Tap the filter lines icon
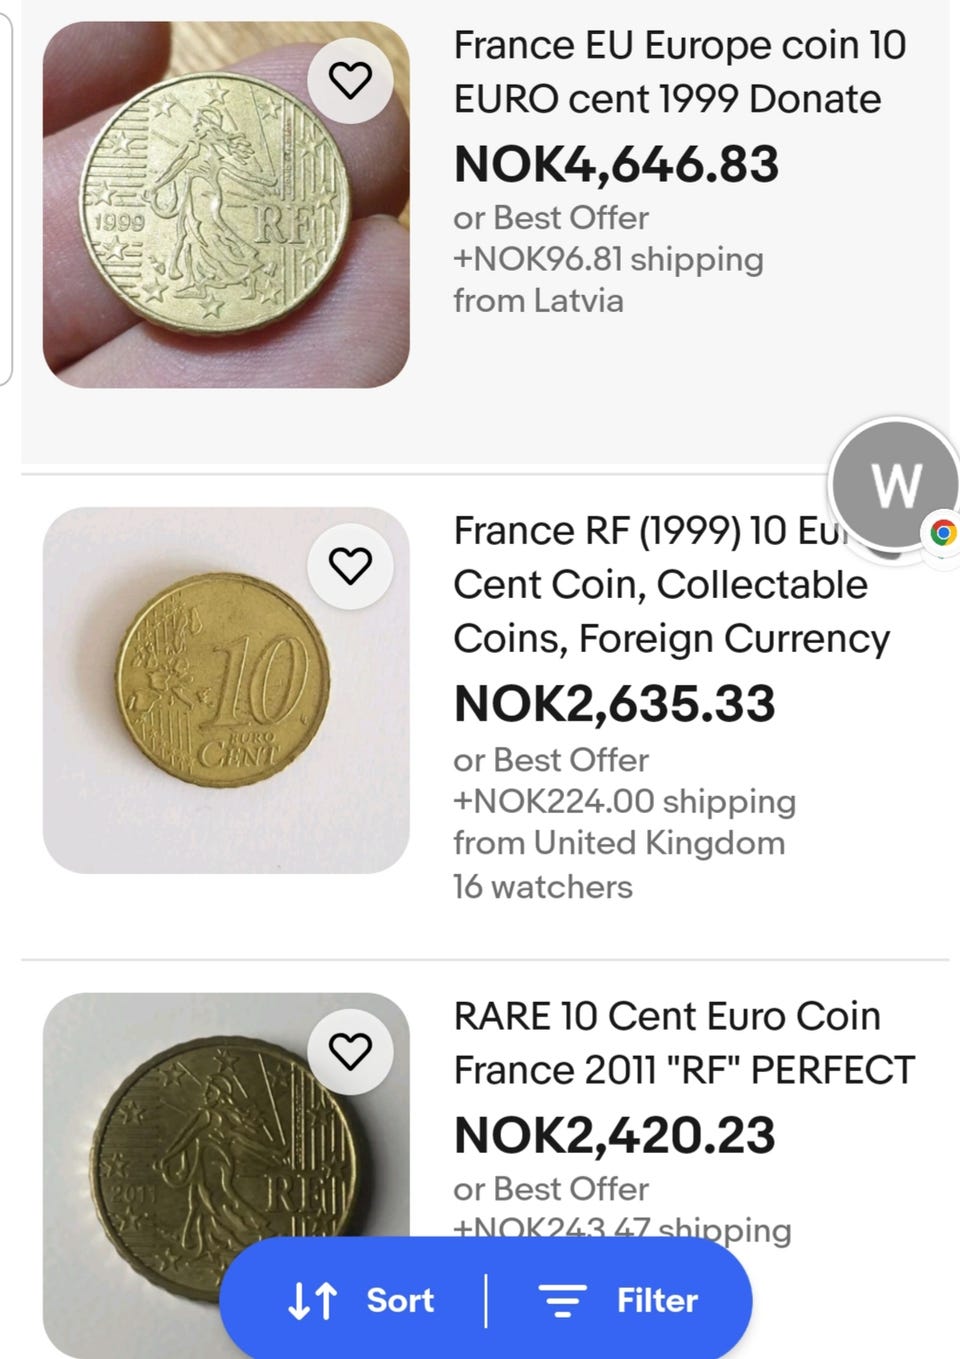The image size is (960, 1359). coord(562,1301)
